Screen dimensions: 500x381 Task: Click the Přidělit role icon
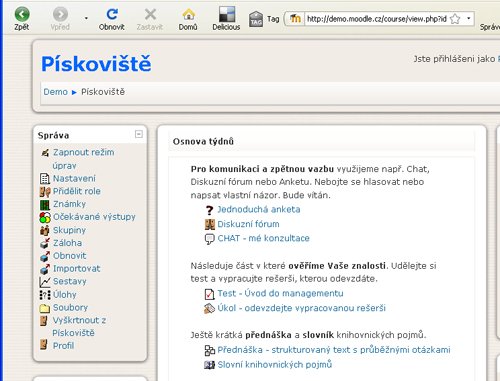(x=45, y=192)
